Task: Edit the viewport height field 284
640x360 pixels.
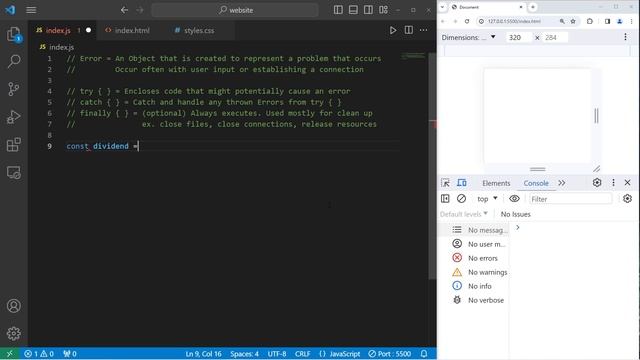Action: (555, 38)
